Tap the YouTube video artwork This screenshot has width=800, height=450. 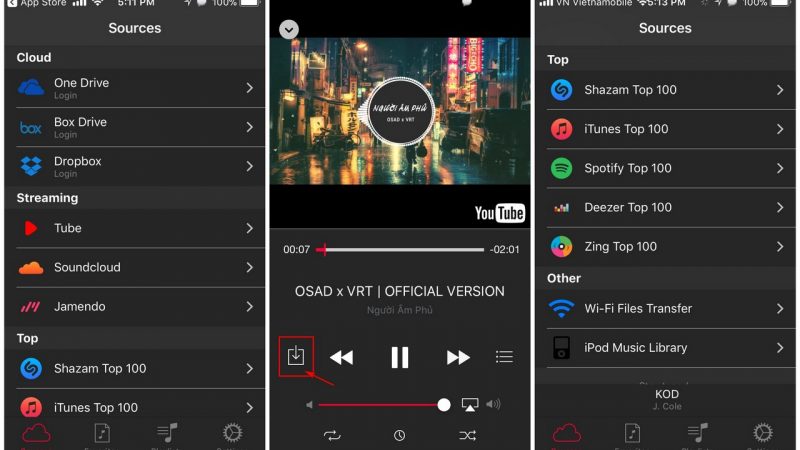coord(400,111)
